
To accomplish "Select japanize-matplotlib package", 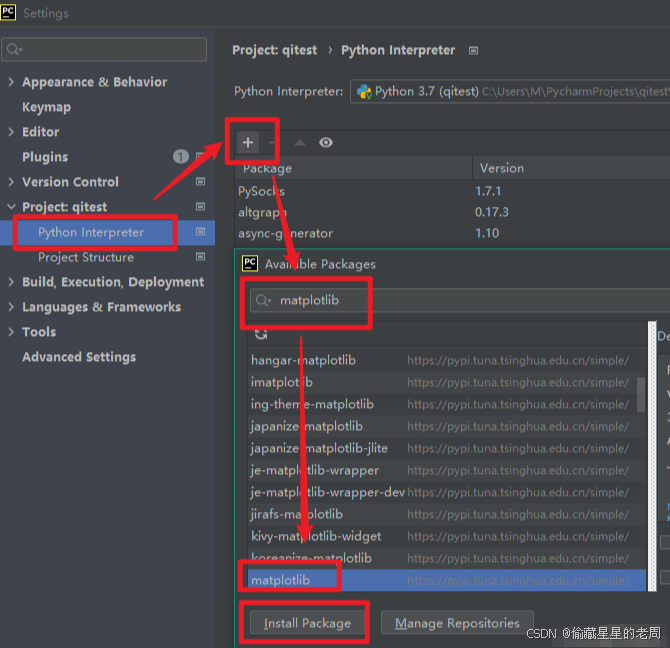I will click(x=447, y=426).
